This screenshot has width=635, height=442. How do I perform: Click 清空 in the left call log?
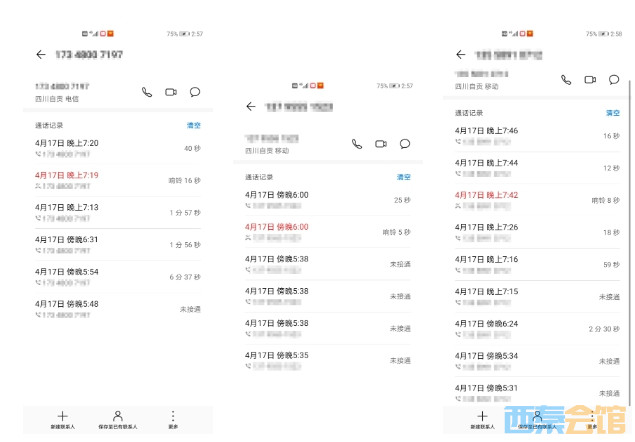point(194,126)
